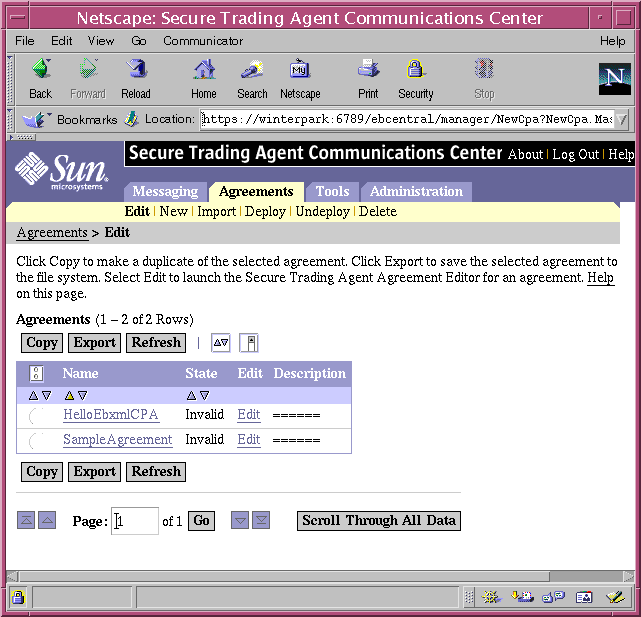Click the Forward navigation icon
641x617 pixels.
click(88, 69)
